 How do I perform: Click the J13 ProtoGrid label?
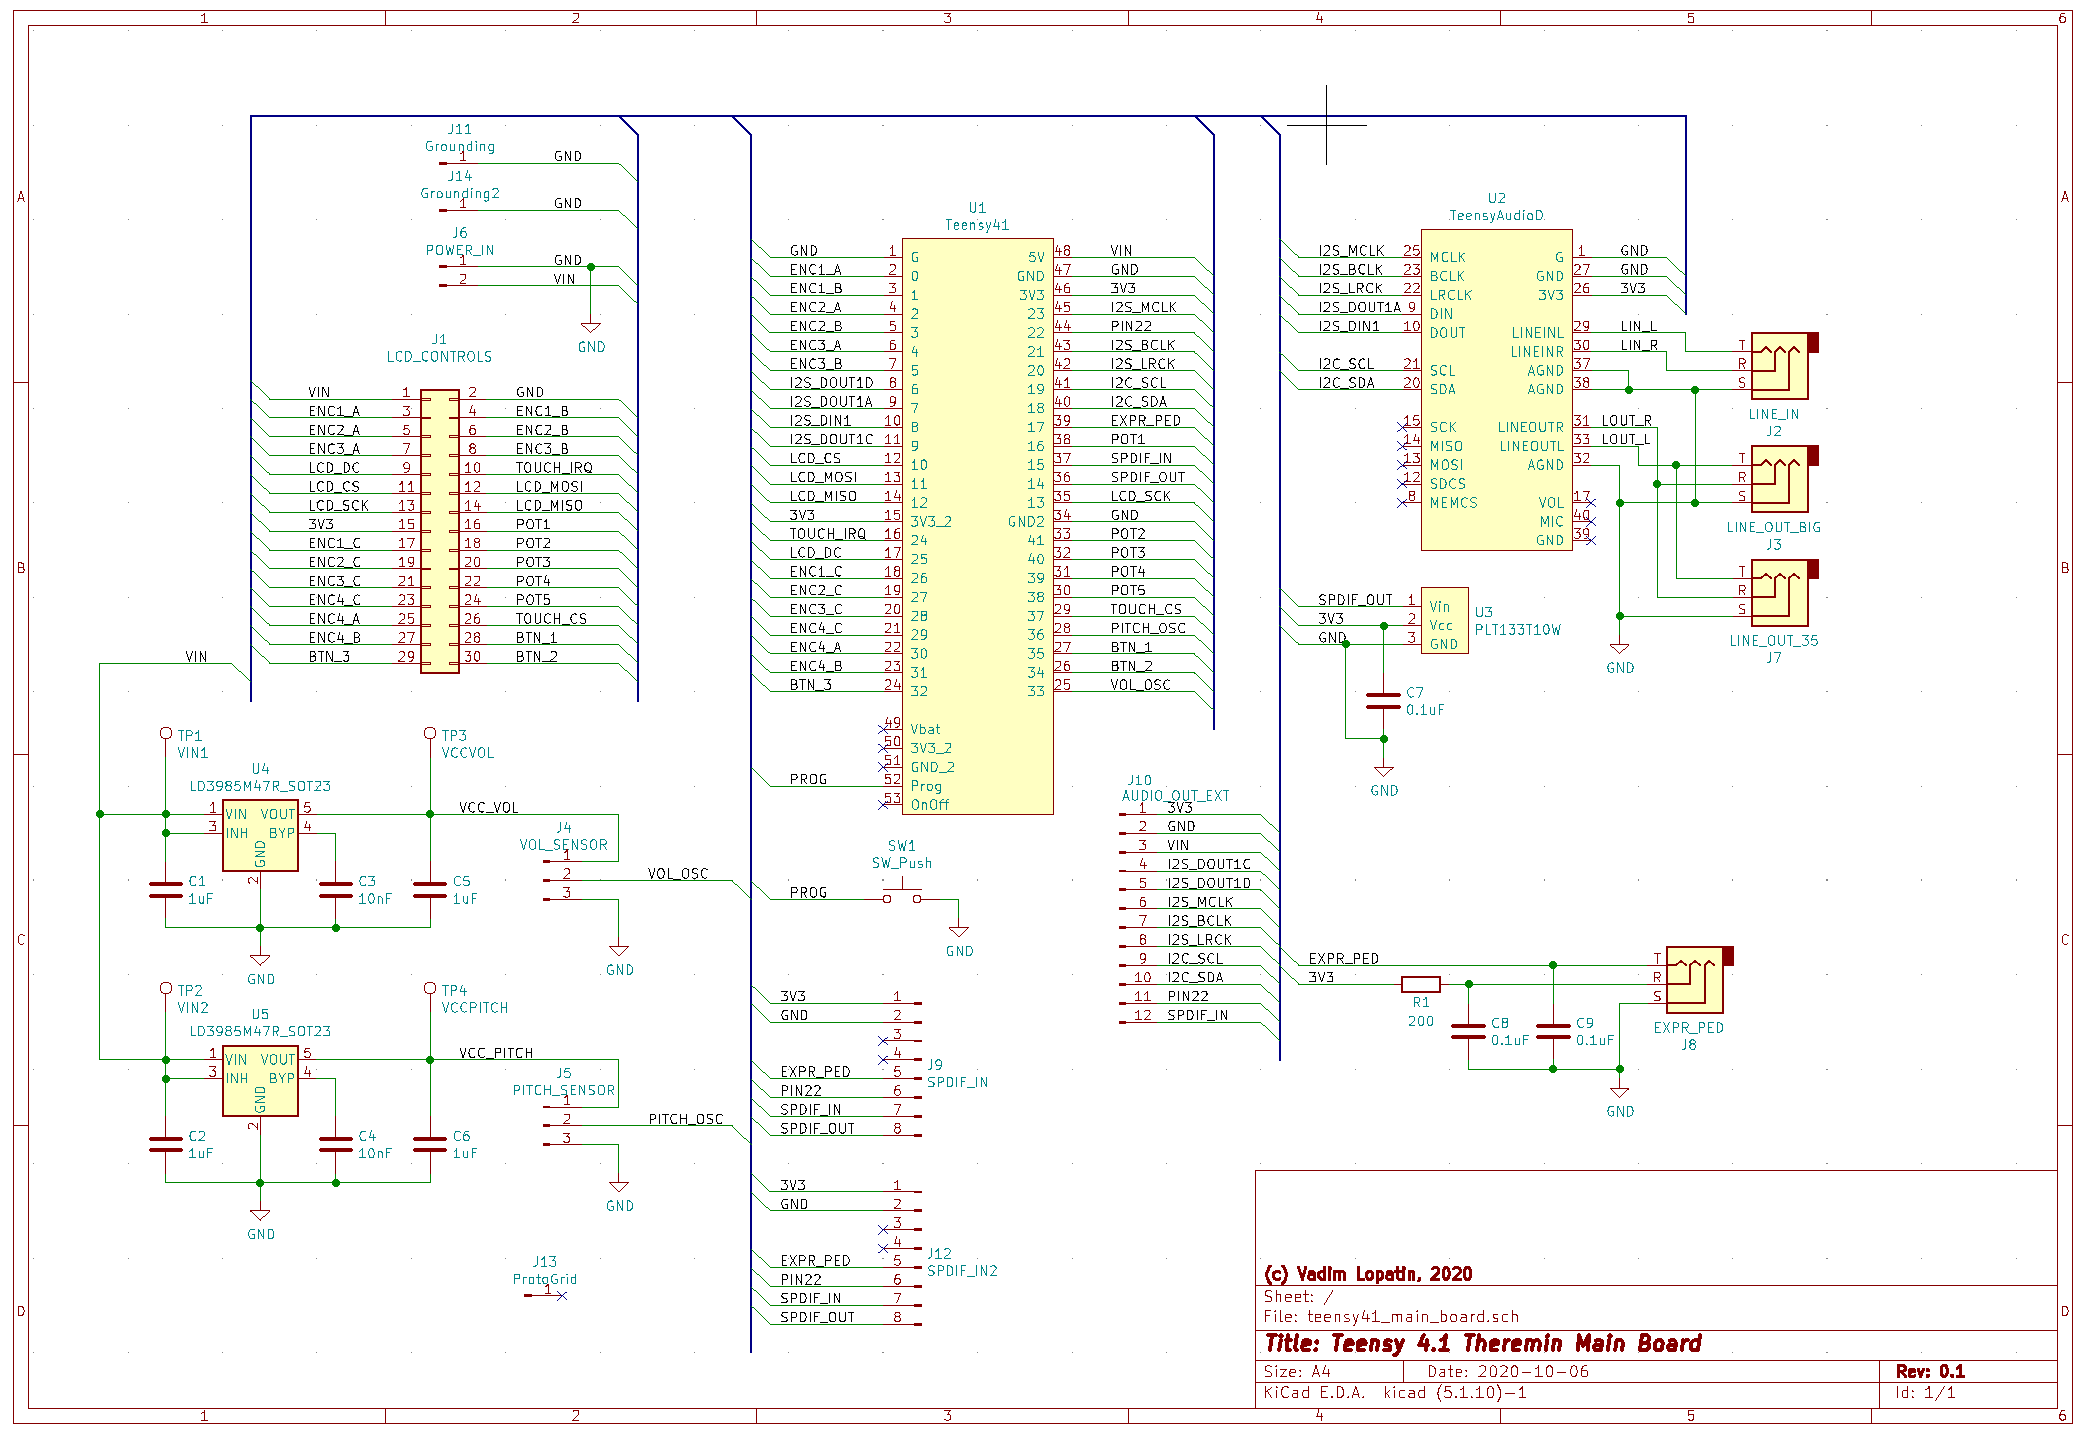(x=545, y=1270)
